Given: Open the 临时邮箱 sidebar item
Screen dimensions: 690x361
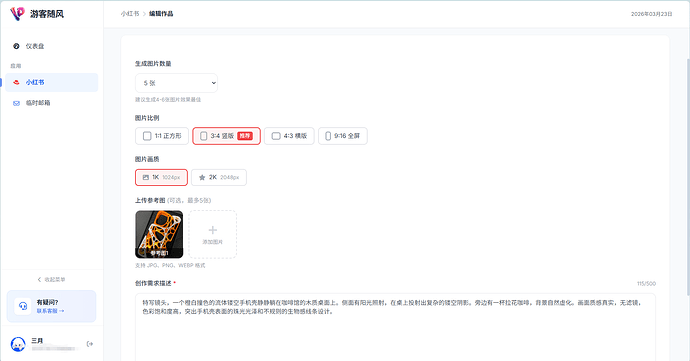Looking at the screenshot, I should tap(51, 103).
